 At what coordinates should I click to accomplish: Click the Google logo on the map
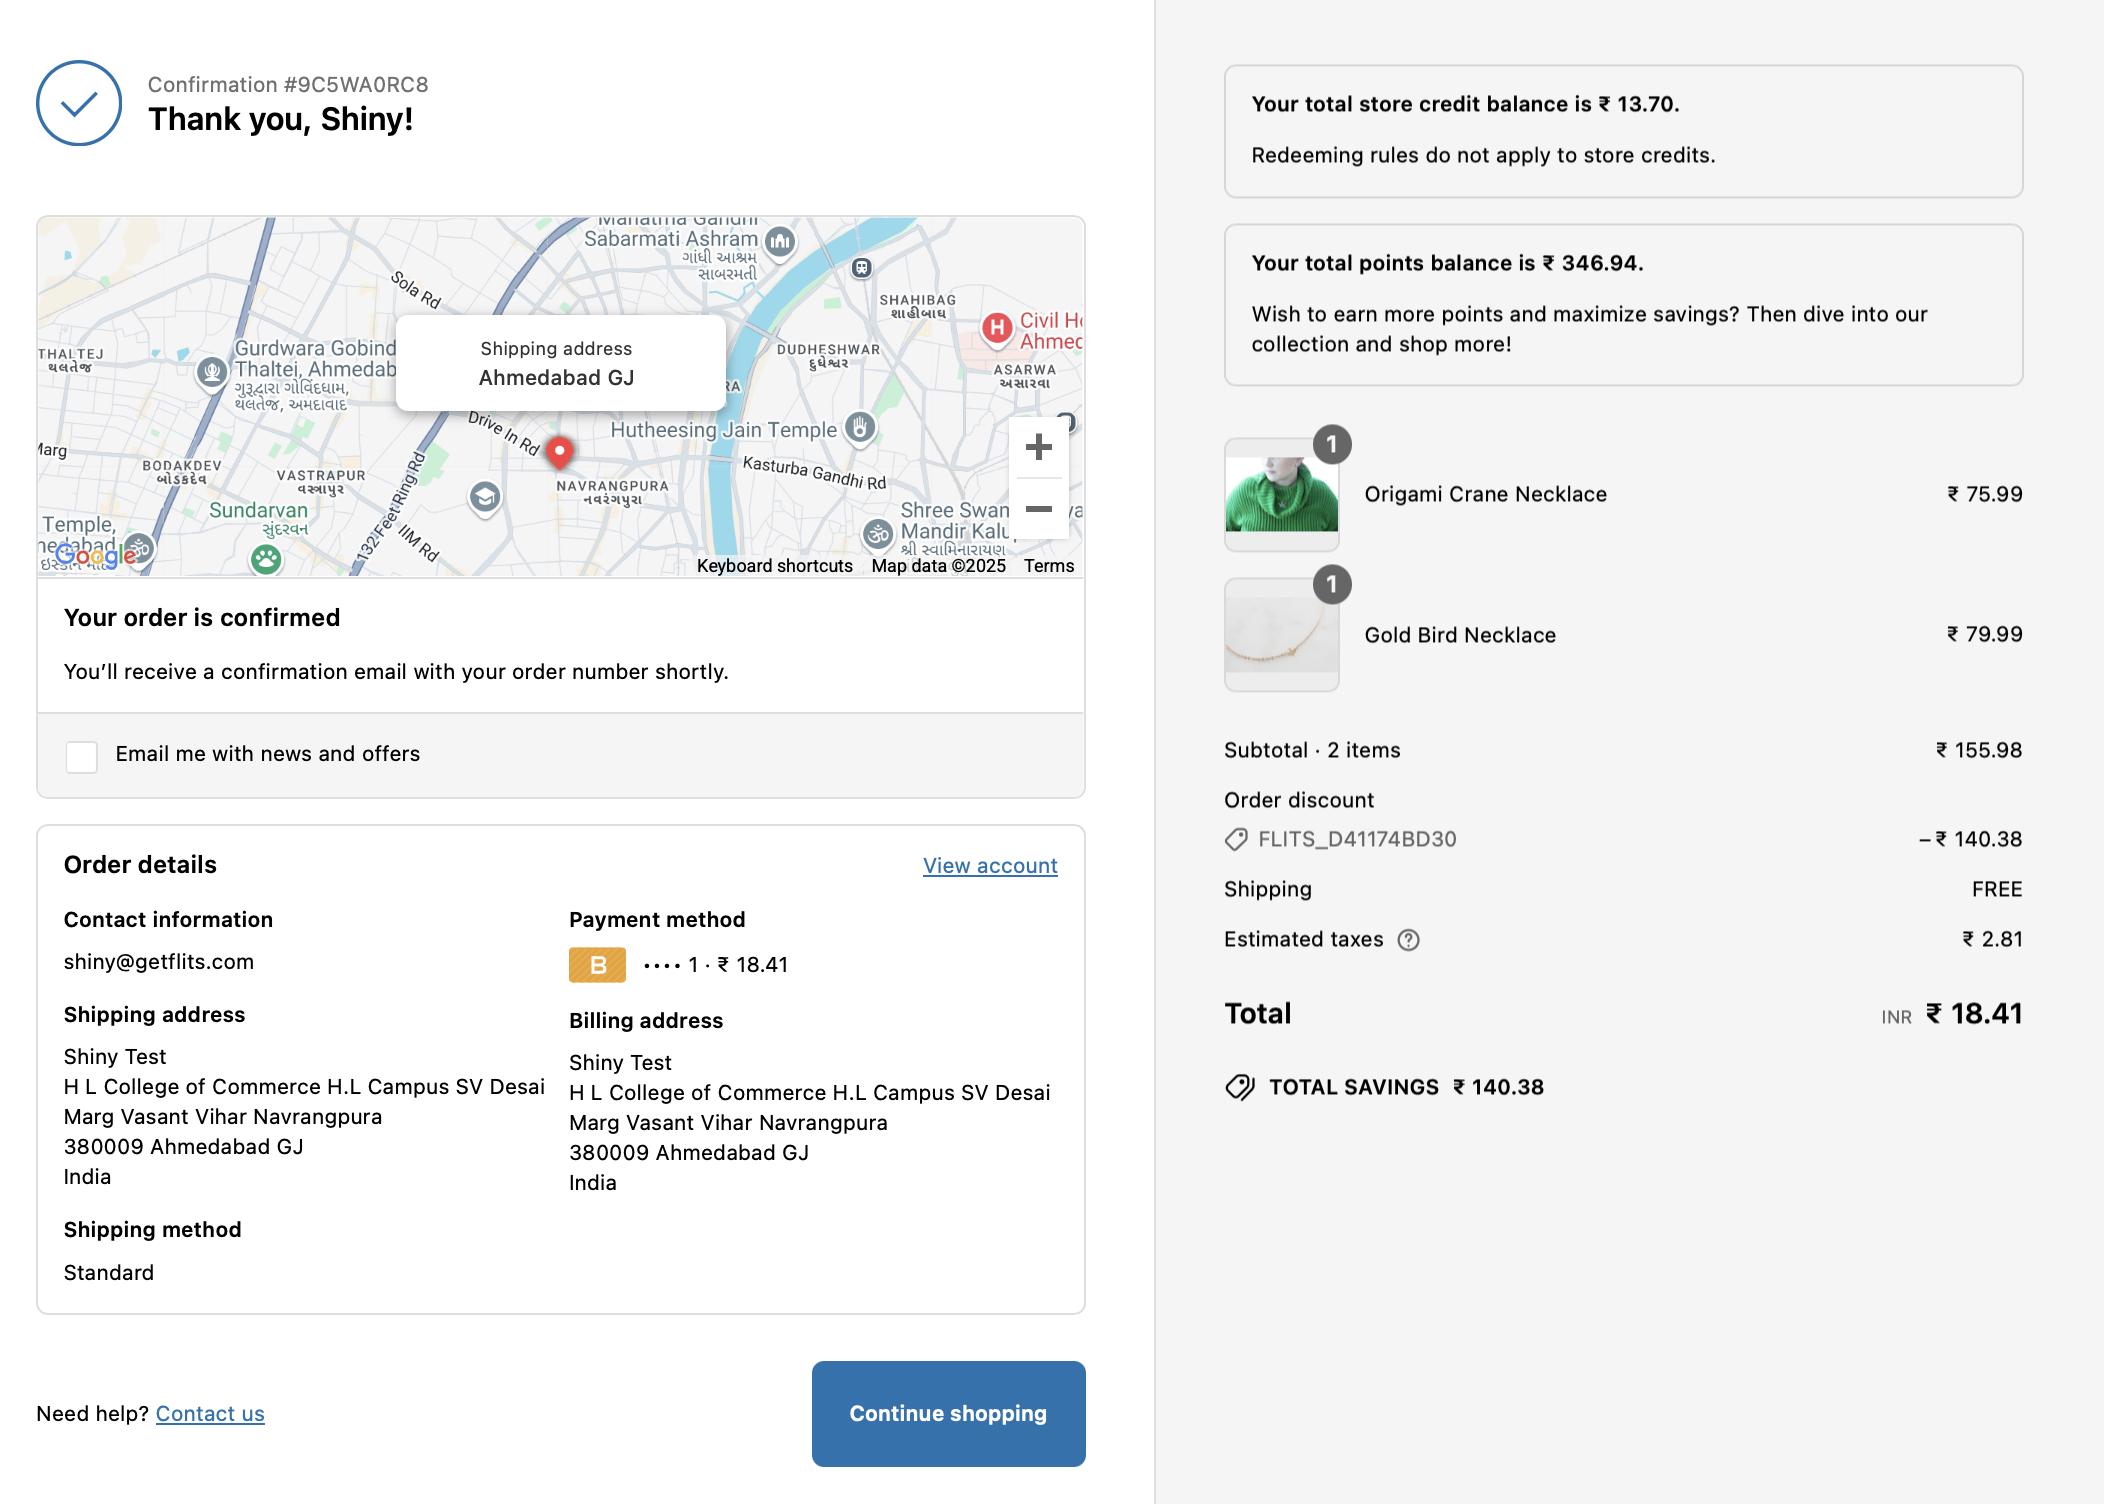click(x=95, y=555)
